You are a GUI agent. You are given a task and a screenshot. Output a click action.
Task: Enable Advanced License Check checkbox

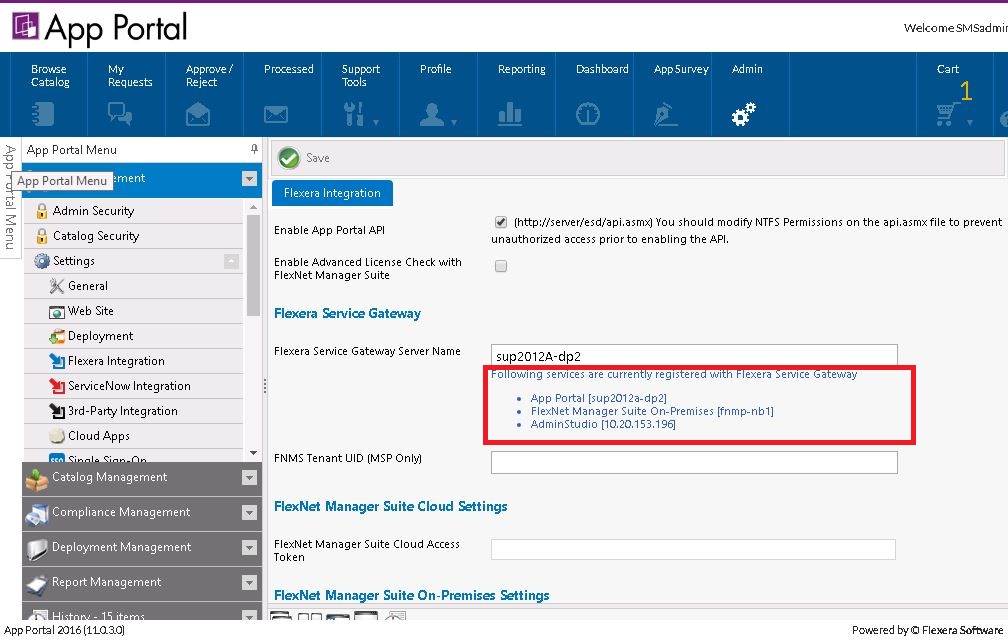(x=501, y=266)
